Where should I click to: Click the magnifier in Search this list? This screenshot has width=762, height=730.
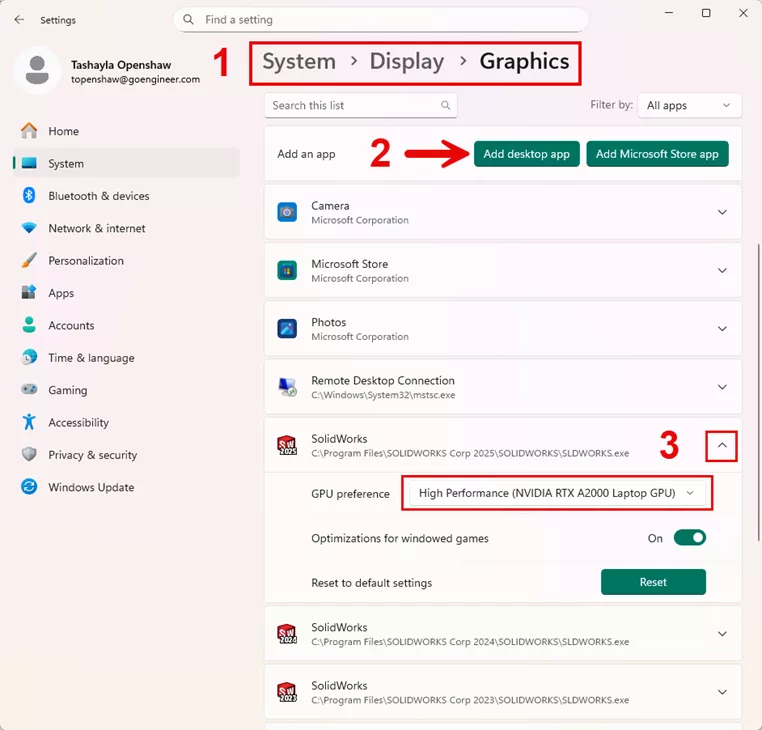click(445, 105)
